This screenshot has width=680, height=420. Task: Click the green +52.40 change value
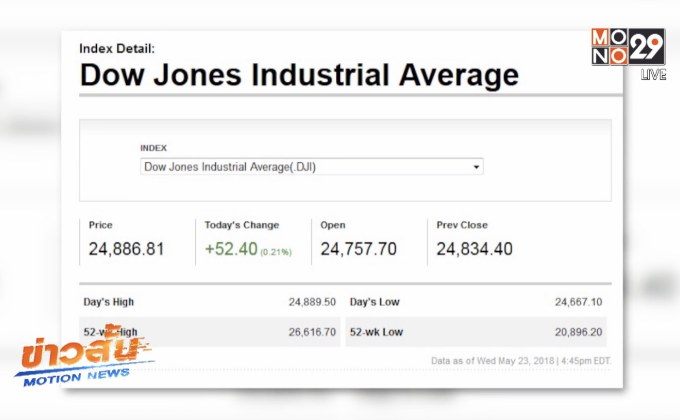pos(231,249)
